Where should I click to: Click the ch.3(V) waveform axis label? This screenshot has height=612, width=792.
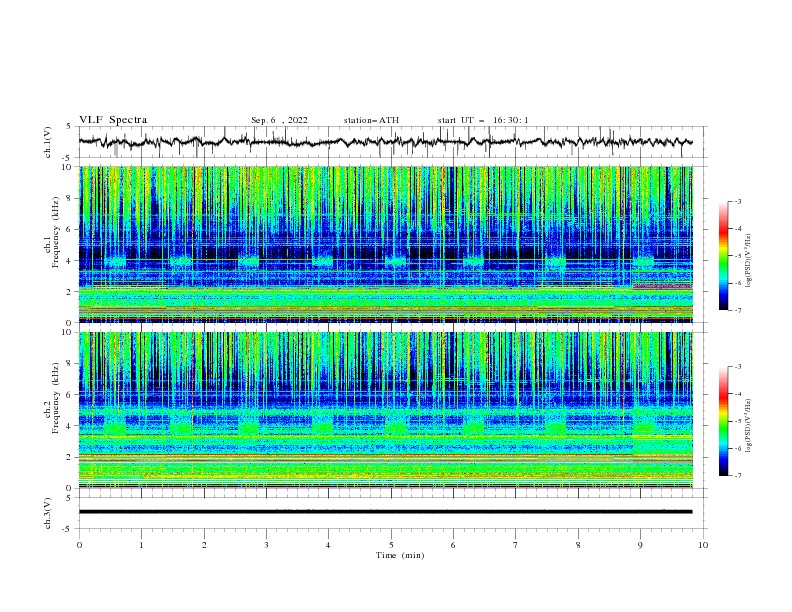click(48, 513)
